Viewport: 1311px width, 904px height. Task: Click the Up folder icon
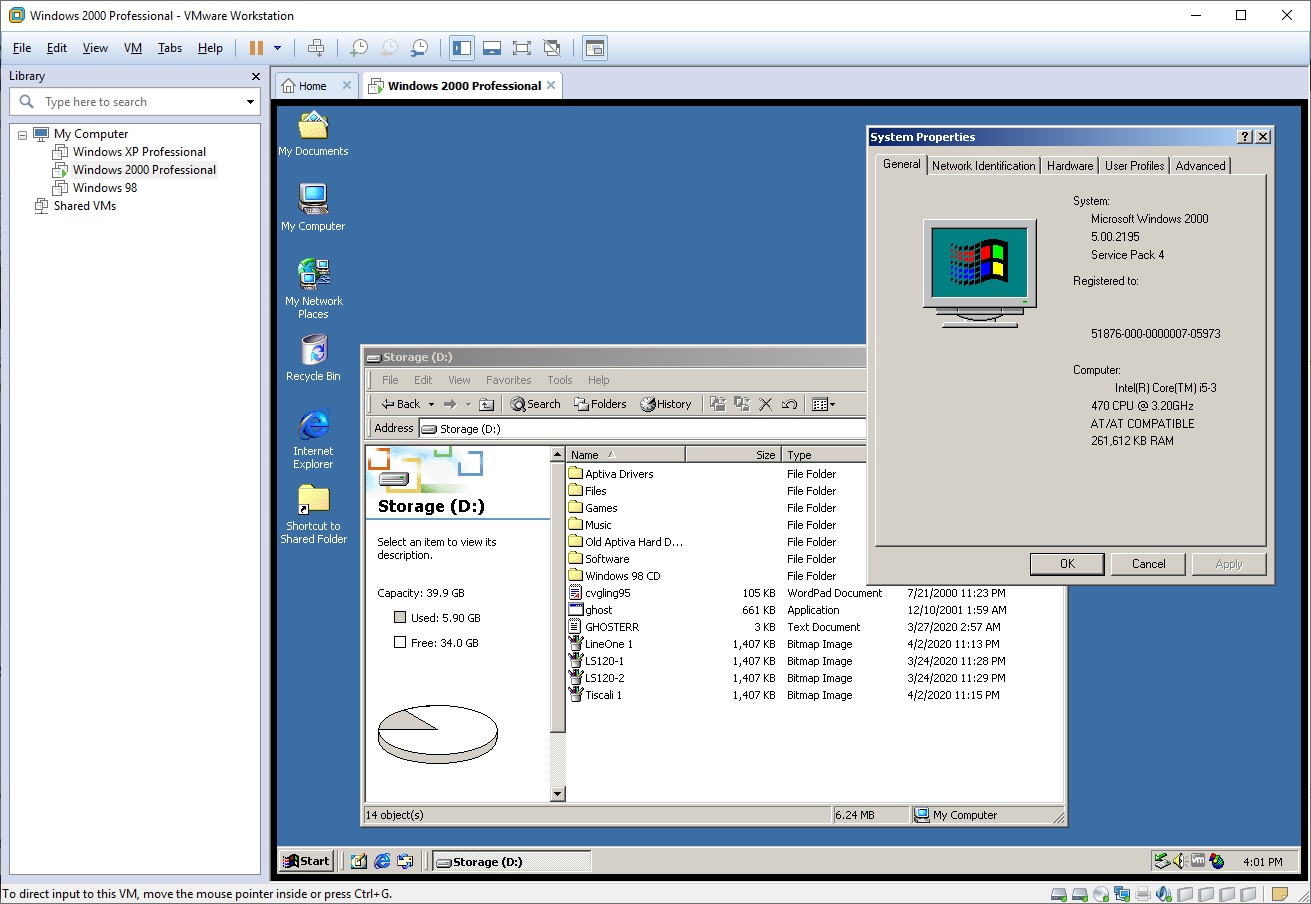tap(486, 404)
